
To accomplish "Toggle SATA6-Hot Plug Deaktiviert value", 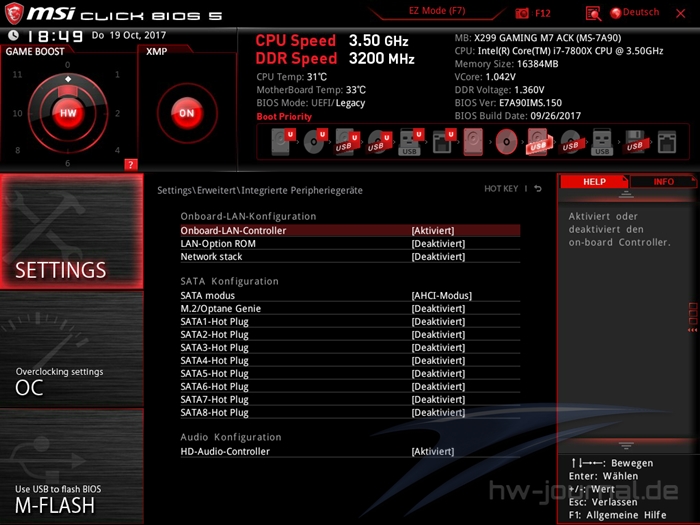I will coord(438,386).
